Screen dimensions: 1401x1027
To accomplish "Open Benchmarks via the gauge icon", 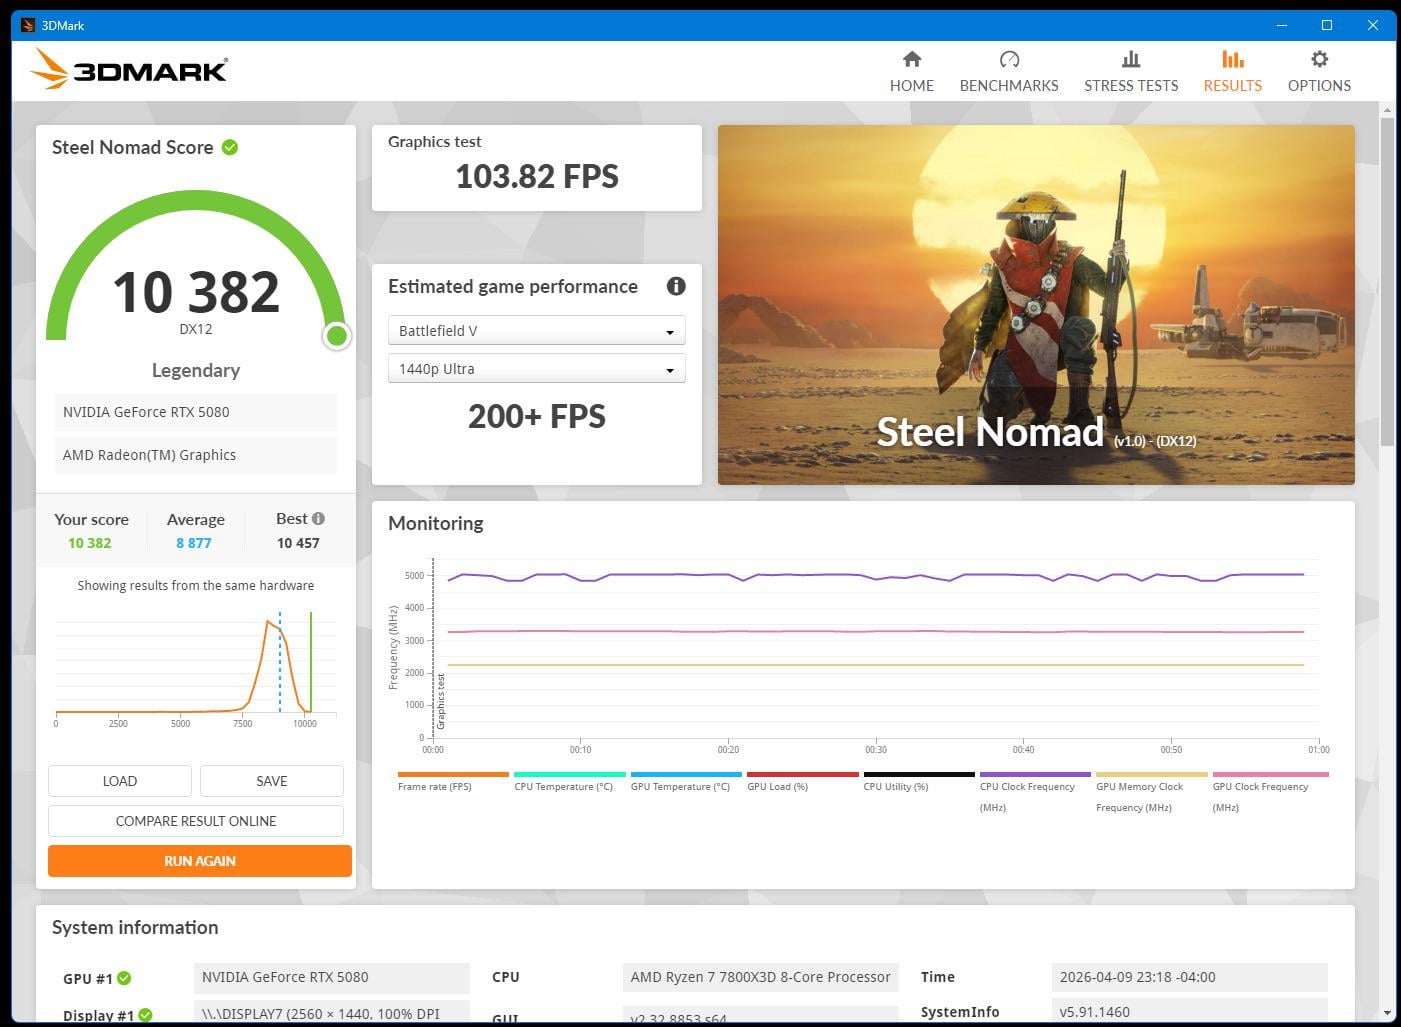I will click(1009, 60).
